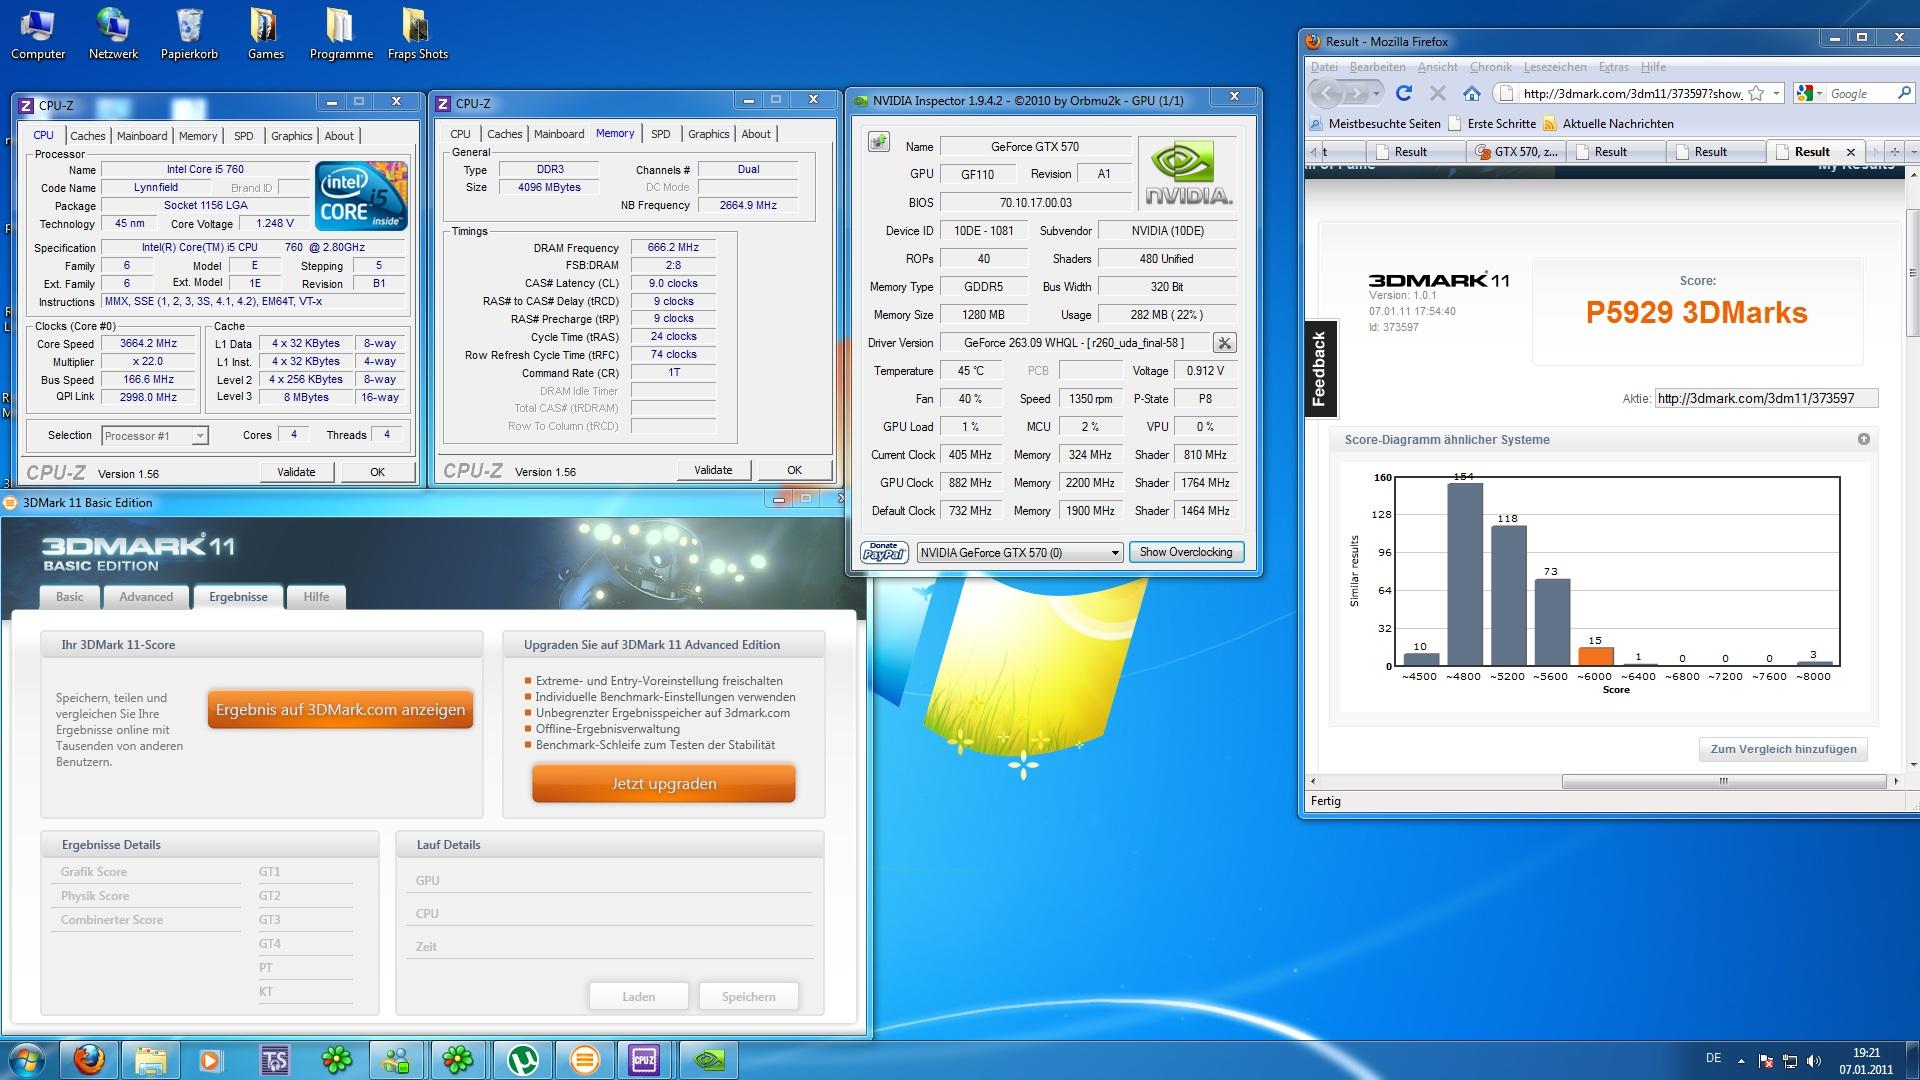Viewport: 1920px width, 1080px height.
Task: Click the search magnifier in Google box
Action: [1904, 93]
